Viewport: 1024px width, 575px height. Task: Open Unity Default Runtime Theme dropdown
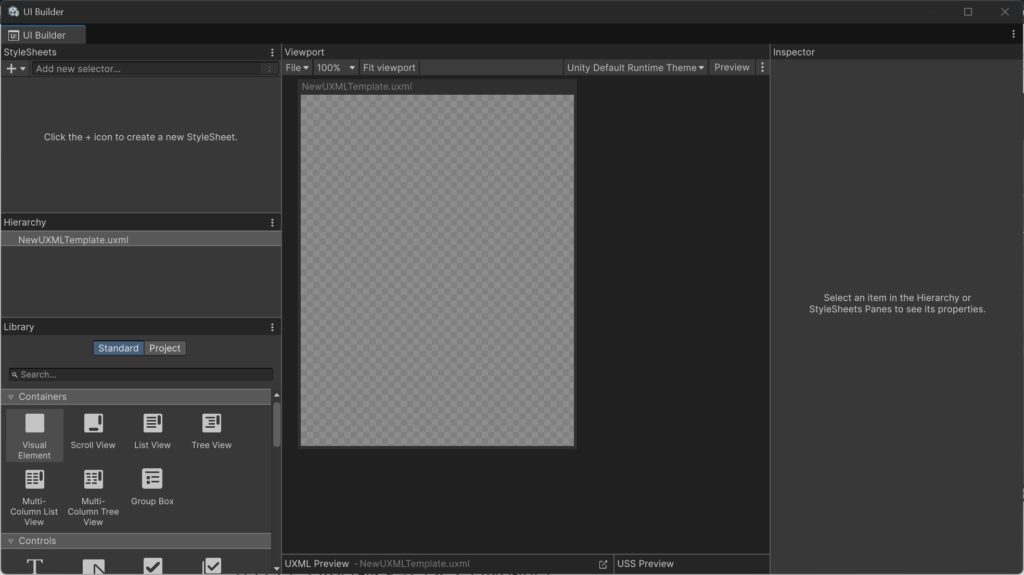pyautogui.click(x=635, y=68)
